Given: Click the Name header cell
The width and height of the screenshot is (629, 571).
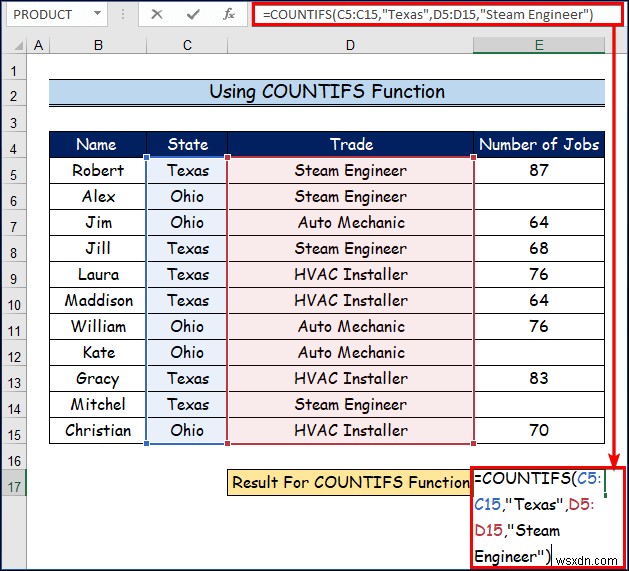Looking at the screenshot, I should point(97,144).
